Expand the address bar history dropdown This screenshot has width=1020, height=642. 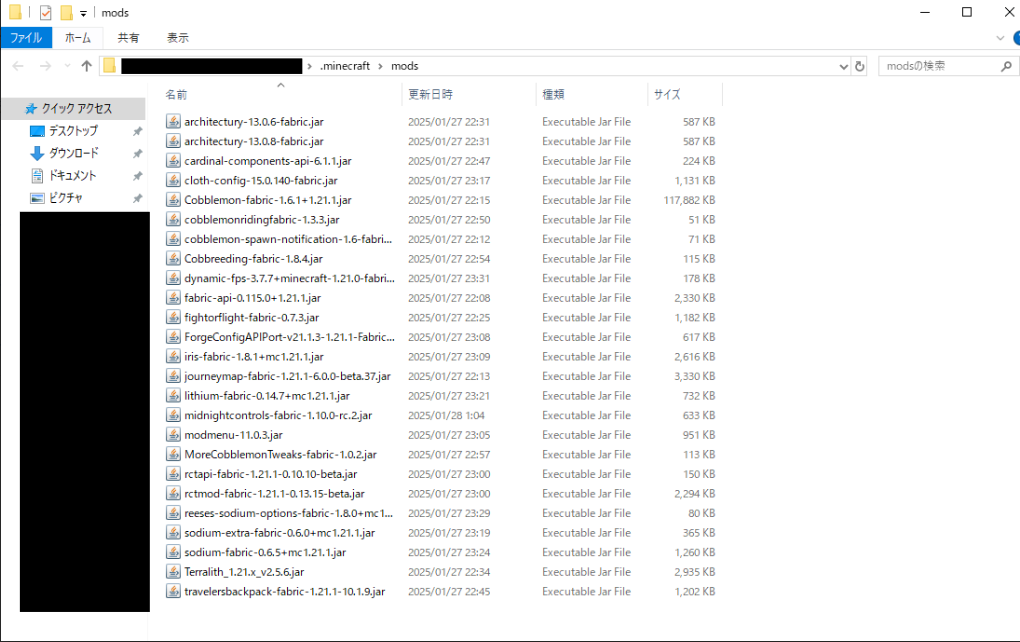coord(843,66)
